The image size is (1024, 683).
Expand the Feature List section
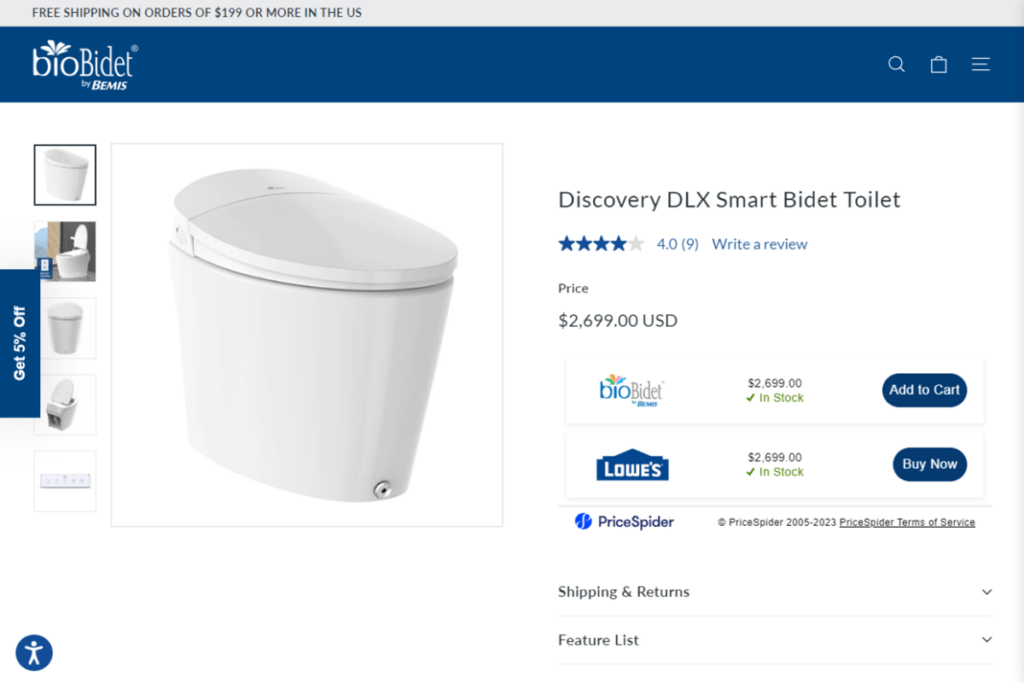pos(598,640)
